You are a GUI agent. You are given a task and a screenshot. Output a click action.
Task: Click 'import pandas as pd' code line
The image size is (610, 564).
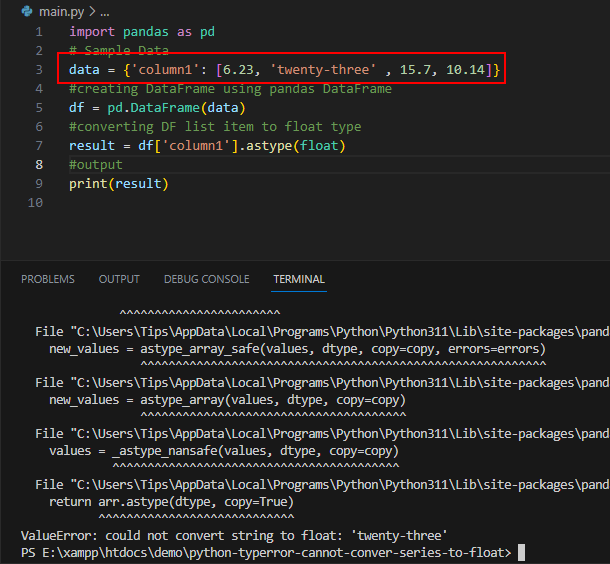(x=142, y=32)
